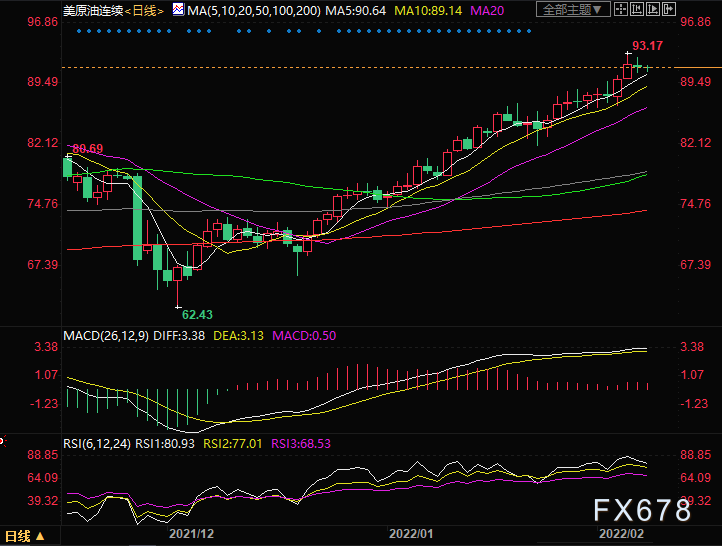Click the left axis 82.12 price label
Screen dimensions: 722x546
point(43,143)
